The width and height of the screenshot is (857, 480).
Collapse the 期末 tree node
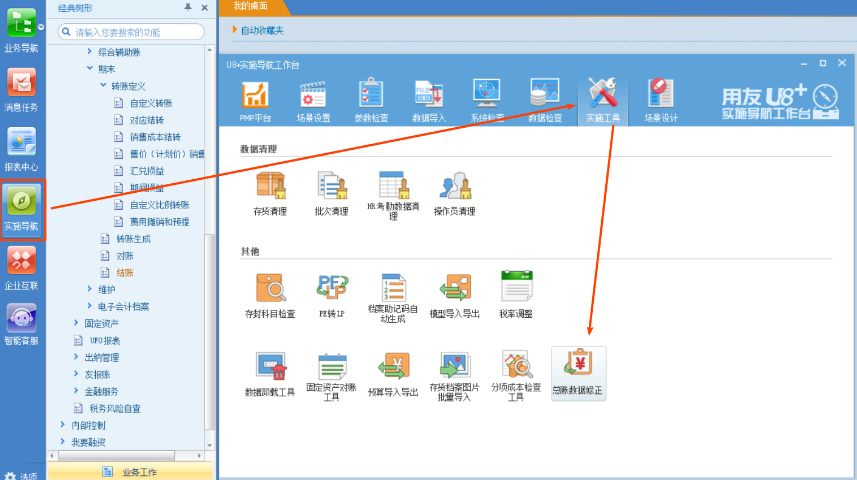pyautogui.click(x=88, y=69)
